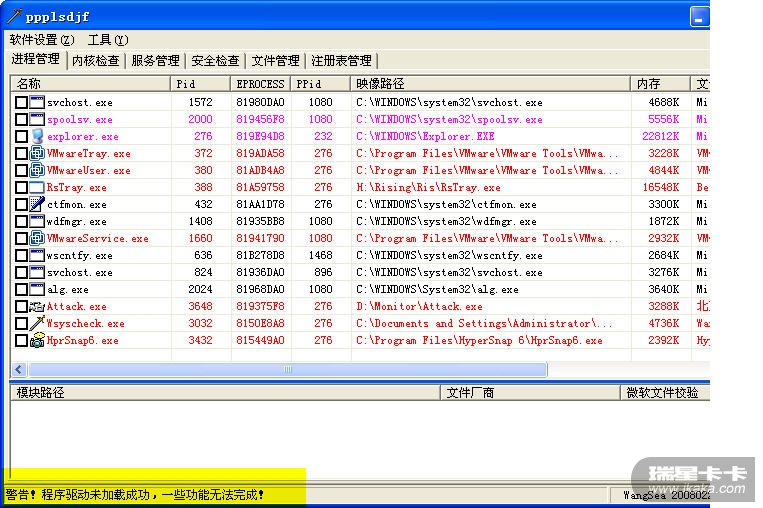763x508 pixels.
Task: Click the HprSnap6.exe camera icon
Action: [37, 340]
